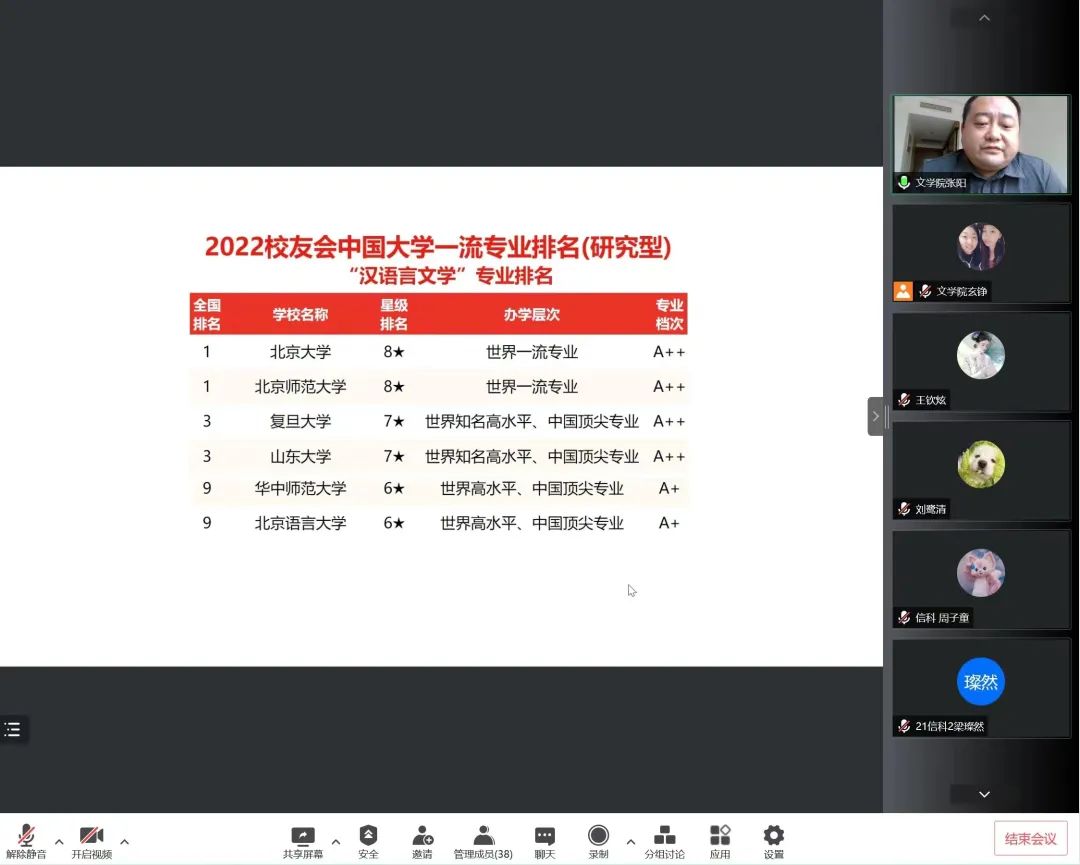The width and height of the screenshot is (1080, 865).
Task: Click the muted mic icon of 21信科2梁璨然
Action: [904, 726]
